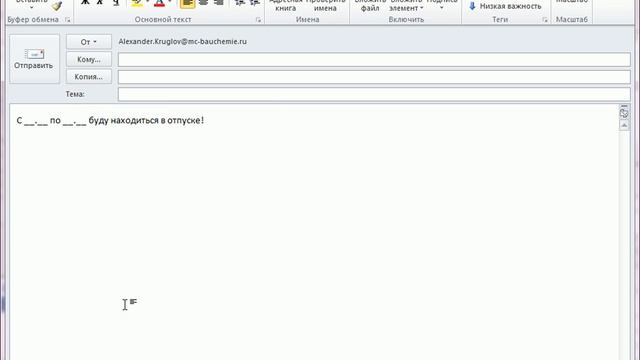The image size is (640, 360).
Task: Click the body text about отпуск
Action: [110, 120]
